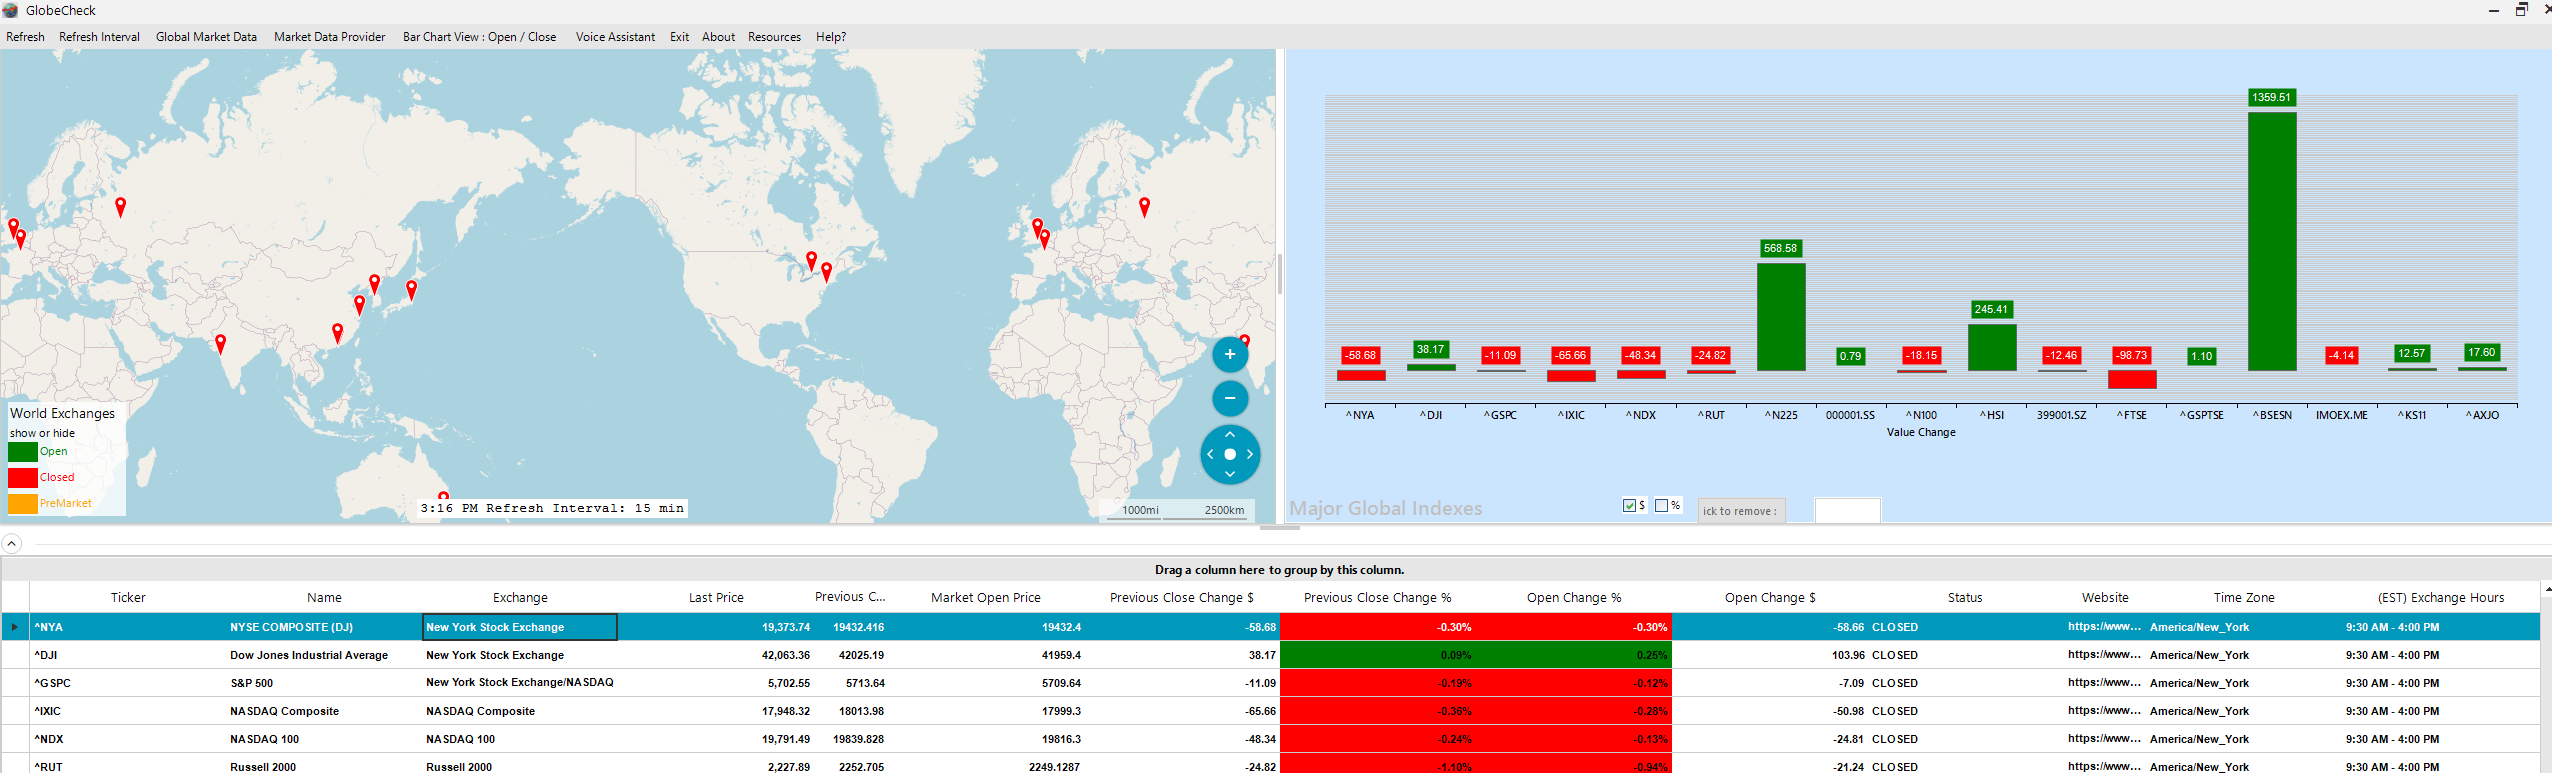Screen dimensions: 2552x773
Task: Sort by Previous Close Change % column header
Action: point(1377,597)
